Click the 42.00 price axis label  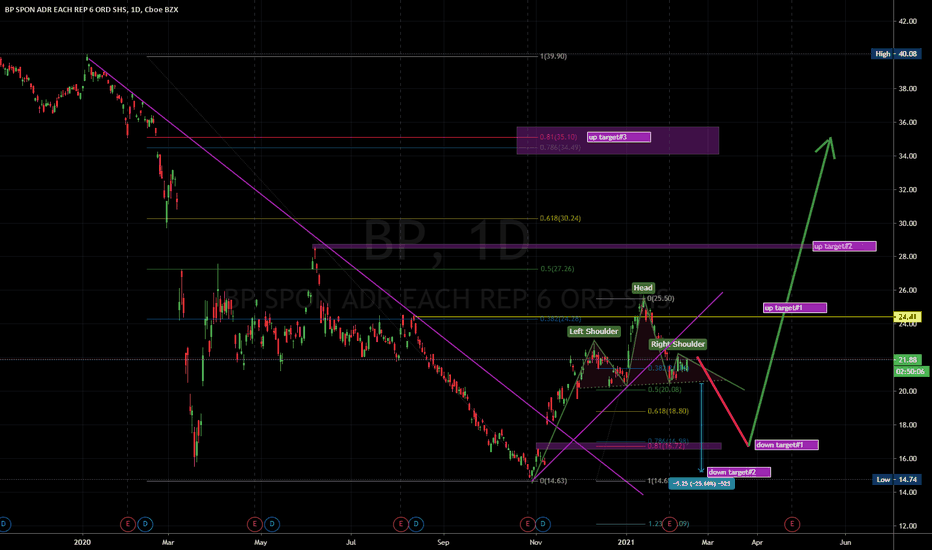pyautogui.click(x=907, y=21)
